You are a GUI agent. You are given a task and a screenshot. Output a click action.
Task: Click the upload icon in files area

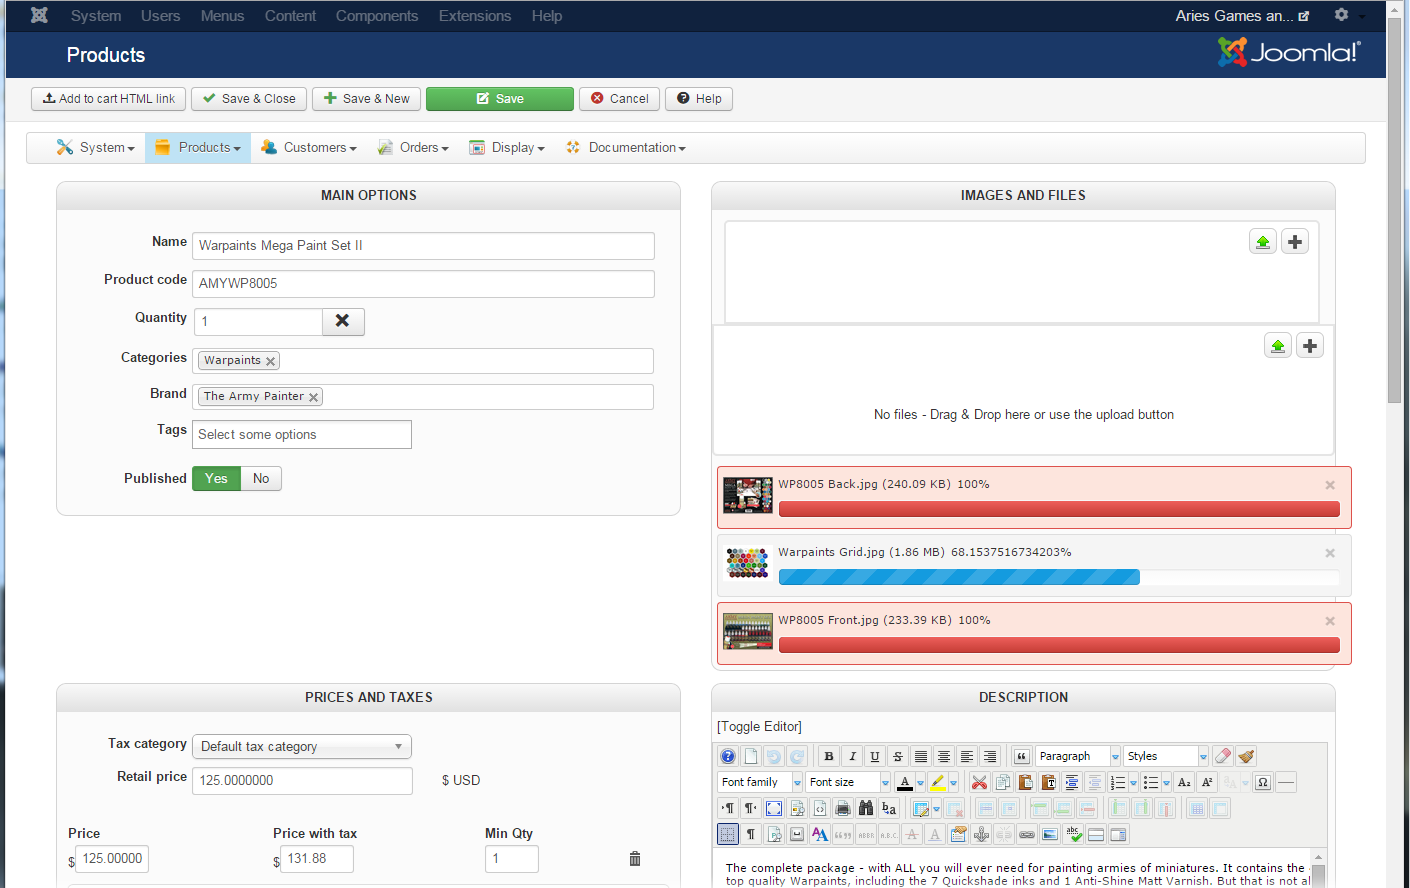tap(1278, 346)
